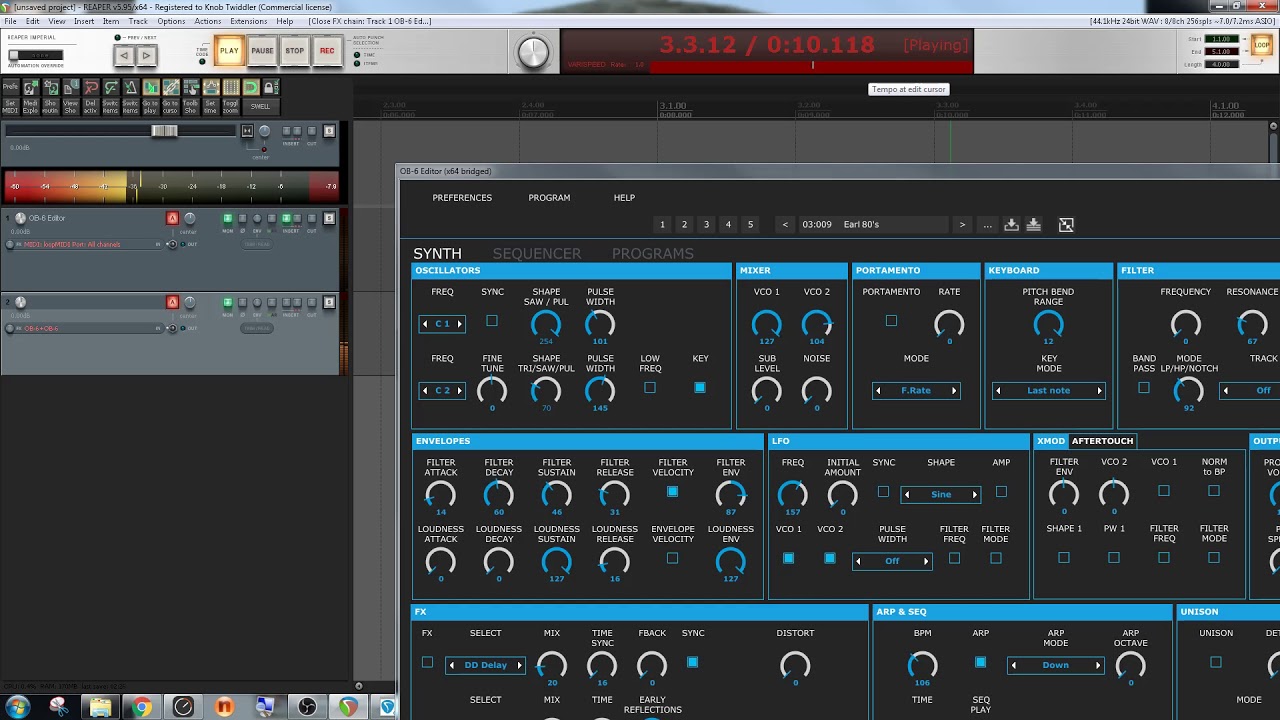
Task: Click the STOP transport button
Action: point(294,51)
